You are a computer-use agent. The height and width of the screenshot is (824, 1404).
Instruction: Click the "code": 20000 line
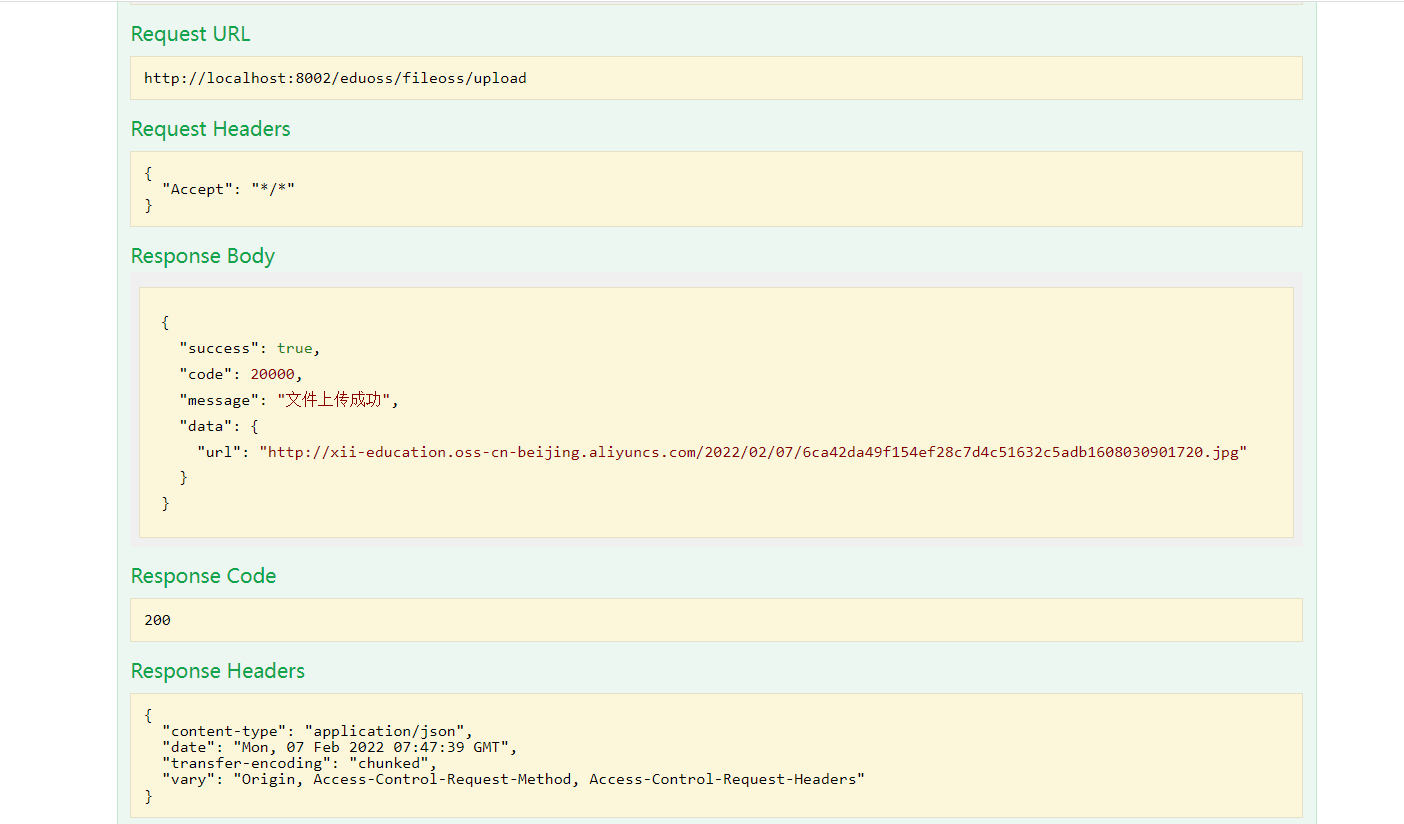[x=240, y=374]
